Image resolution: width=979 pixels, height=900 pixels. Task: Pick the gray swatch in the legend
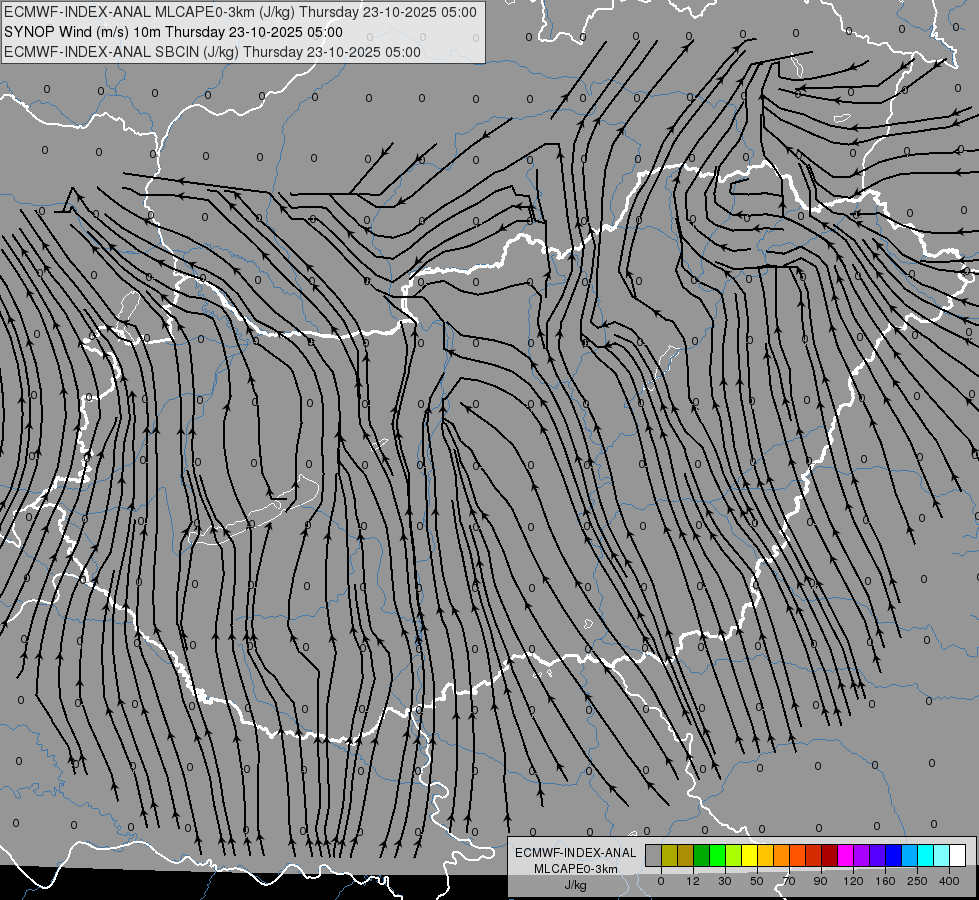pos(653,855)
